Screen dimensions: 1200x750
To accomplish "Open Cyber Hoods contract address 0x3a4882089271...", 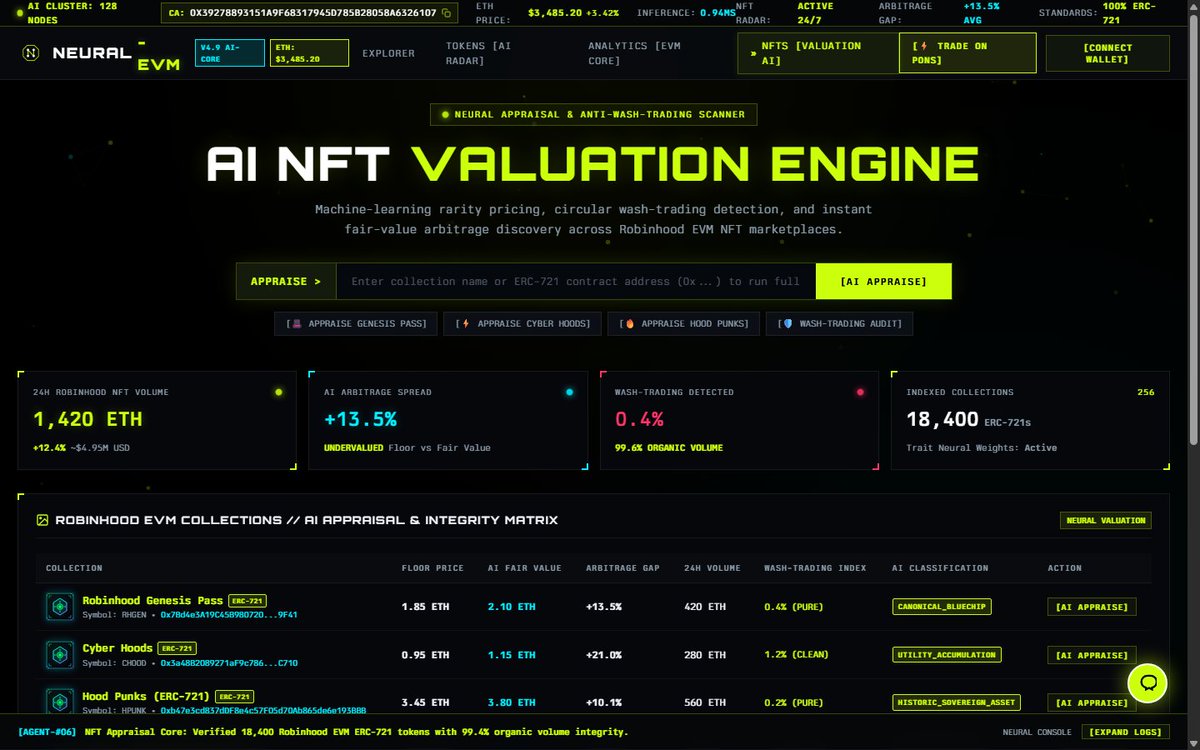I will tap(228, 663).
